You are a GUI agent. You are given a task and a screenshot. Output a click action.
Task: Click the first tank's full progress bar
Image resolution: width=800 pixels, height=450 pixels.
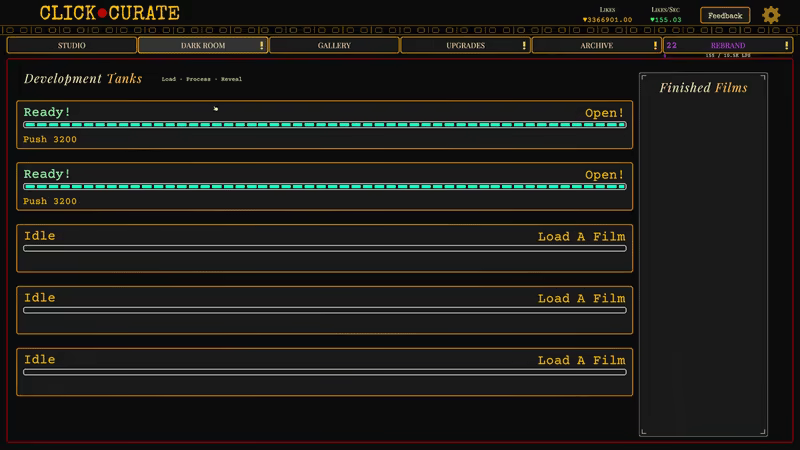[x=324, y=124]
